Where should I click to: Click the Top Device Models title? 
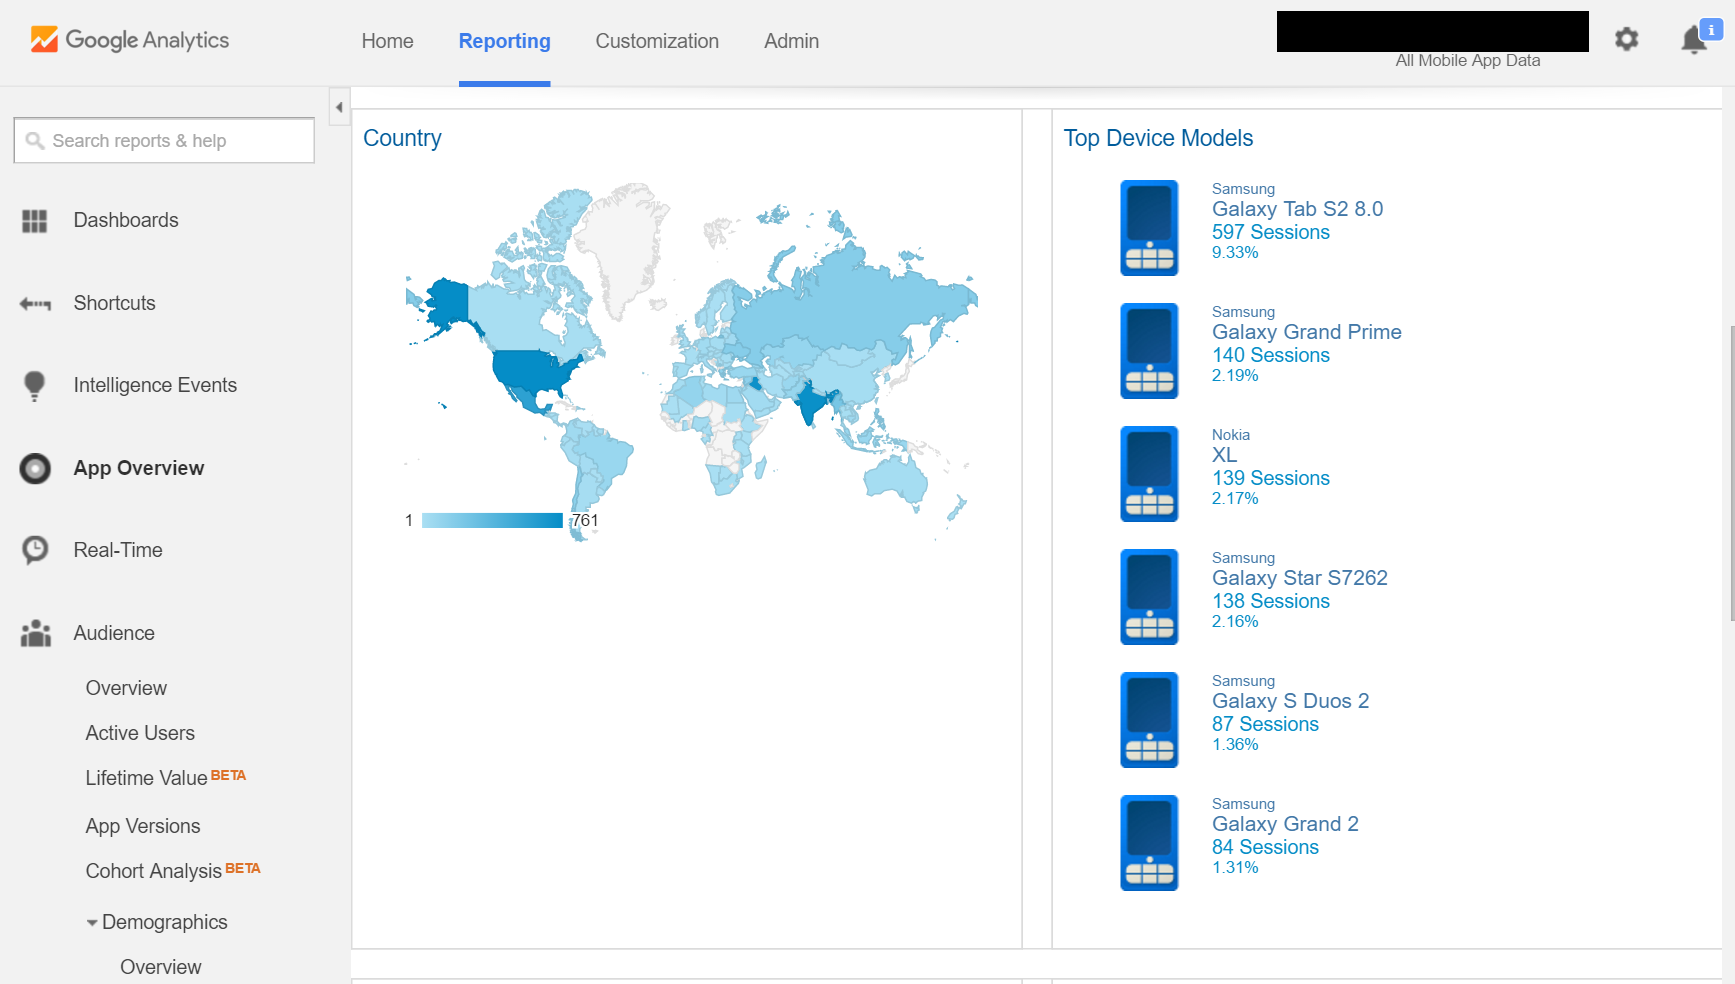pos(1158,138)
